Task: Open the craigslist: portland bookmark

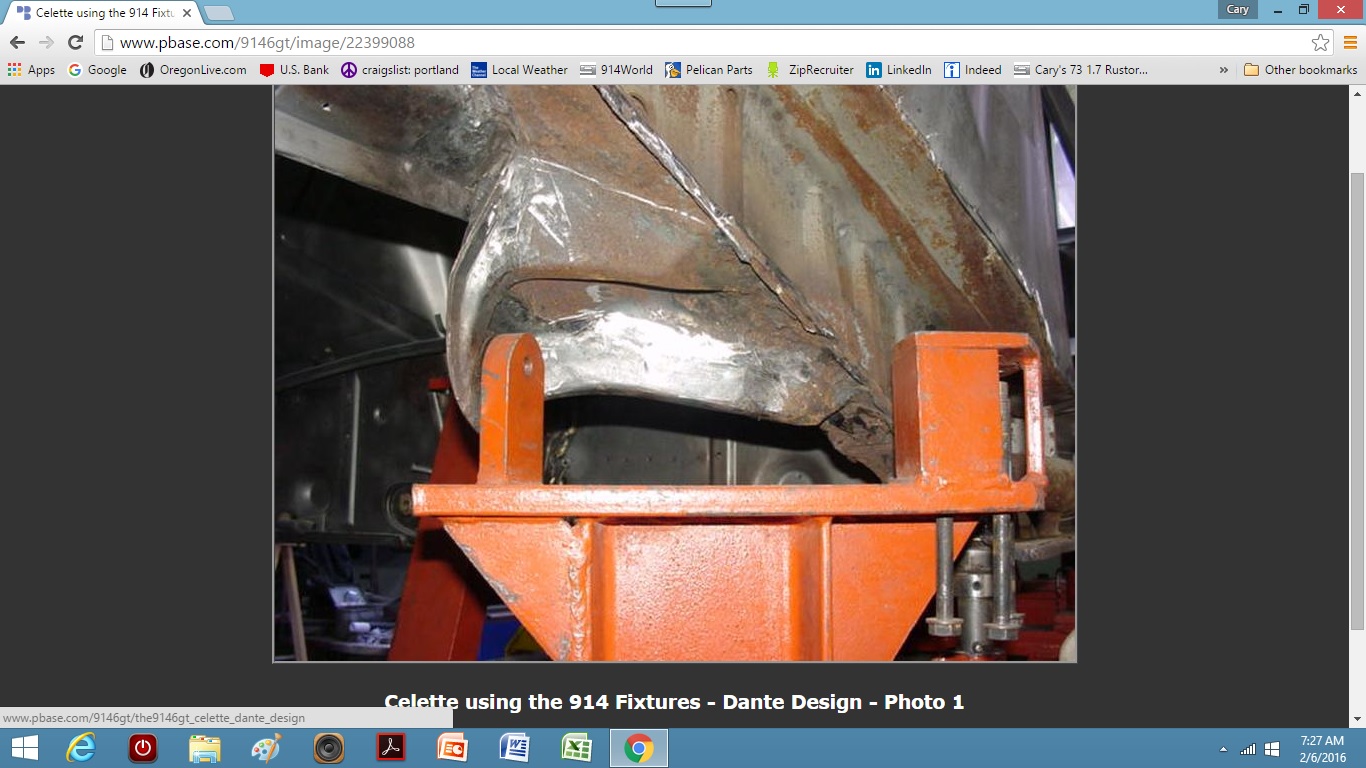Action: pos(400,70)
